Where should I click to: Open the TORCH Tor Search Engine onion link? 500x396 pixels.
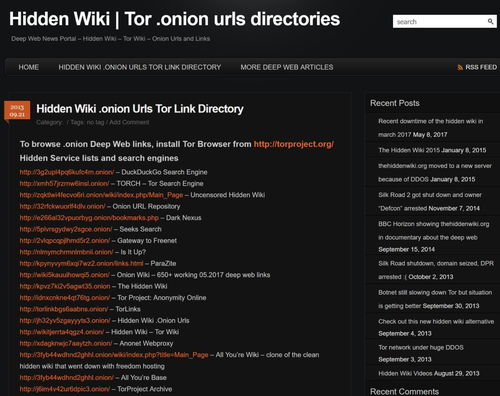(64, 183)
